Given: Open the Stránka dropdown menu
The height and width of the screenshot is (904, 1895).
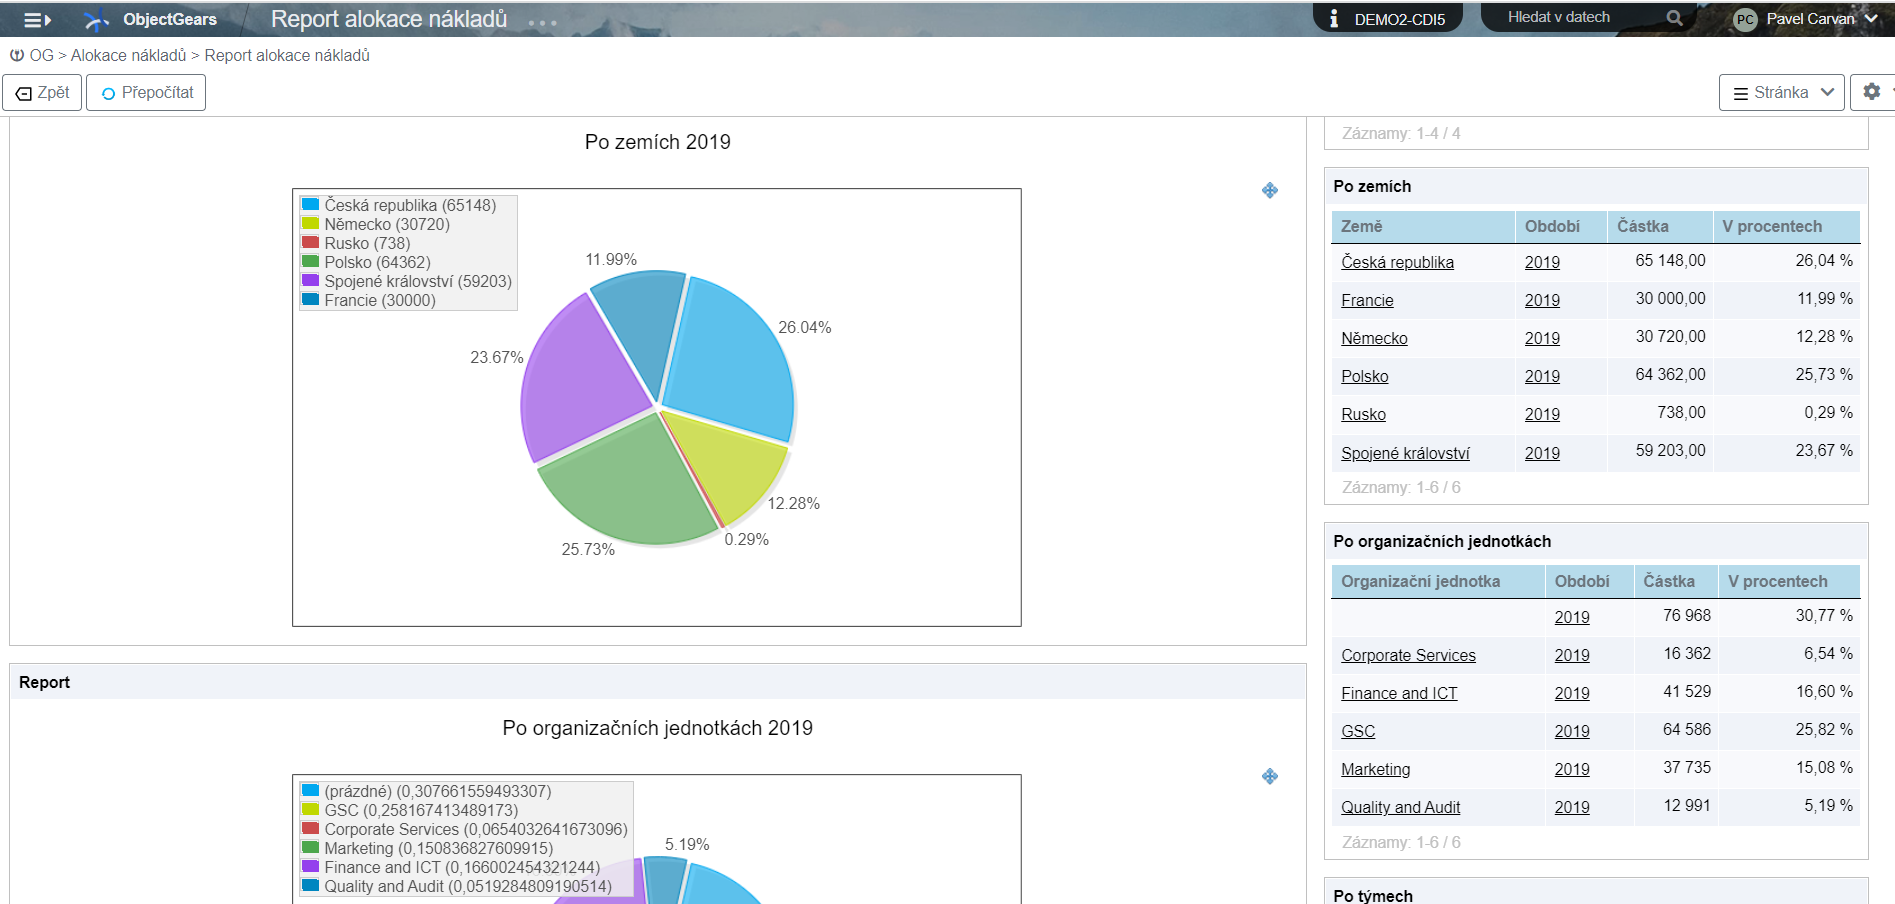Looking at the screenshot, I should [1781, 92].
